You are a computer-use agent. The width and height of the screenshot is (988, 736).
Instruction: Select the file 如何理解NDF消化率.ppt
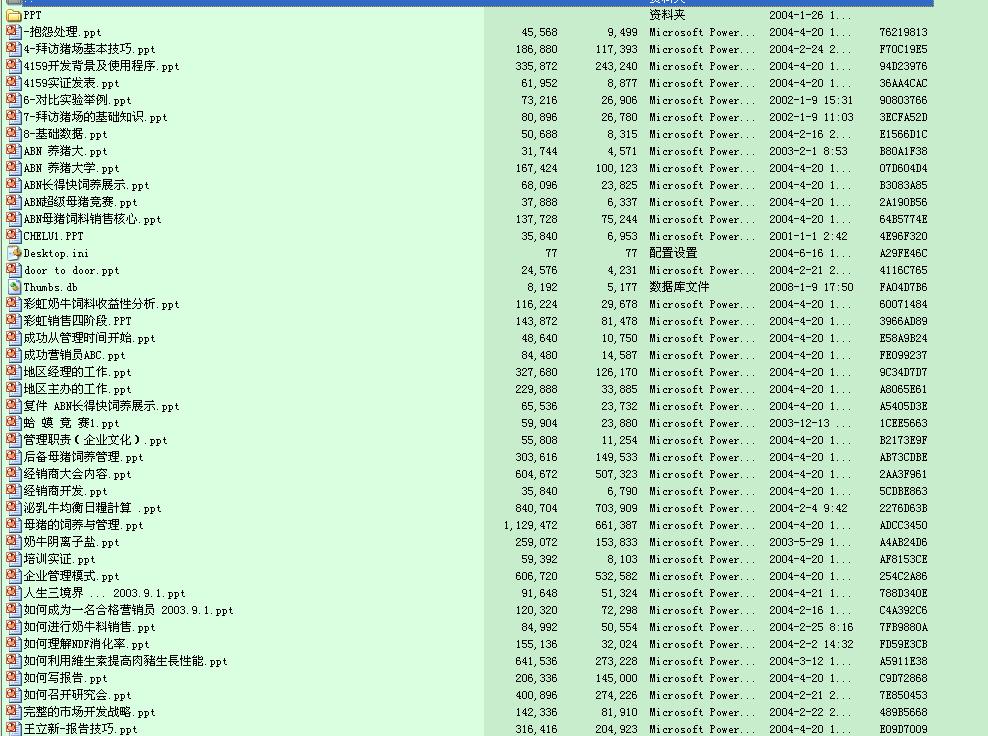[86, 644]
